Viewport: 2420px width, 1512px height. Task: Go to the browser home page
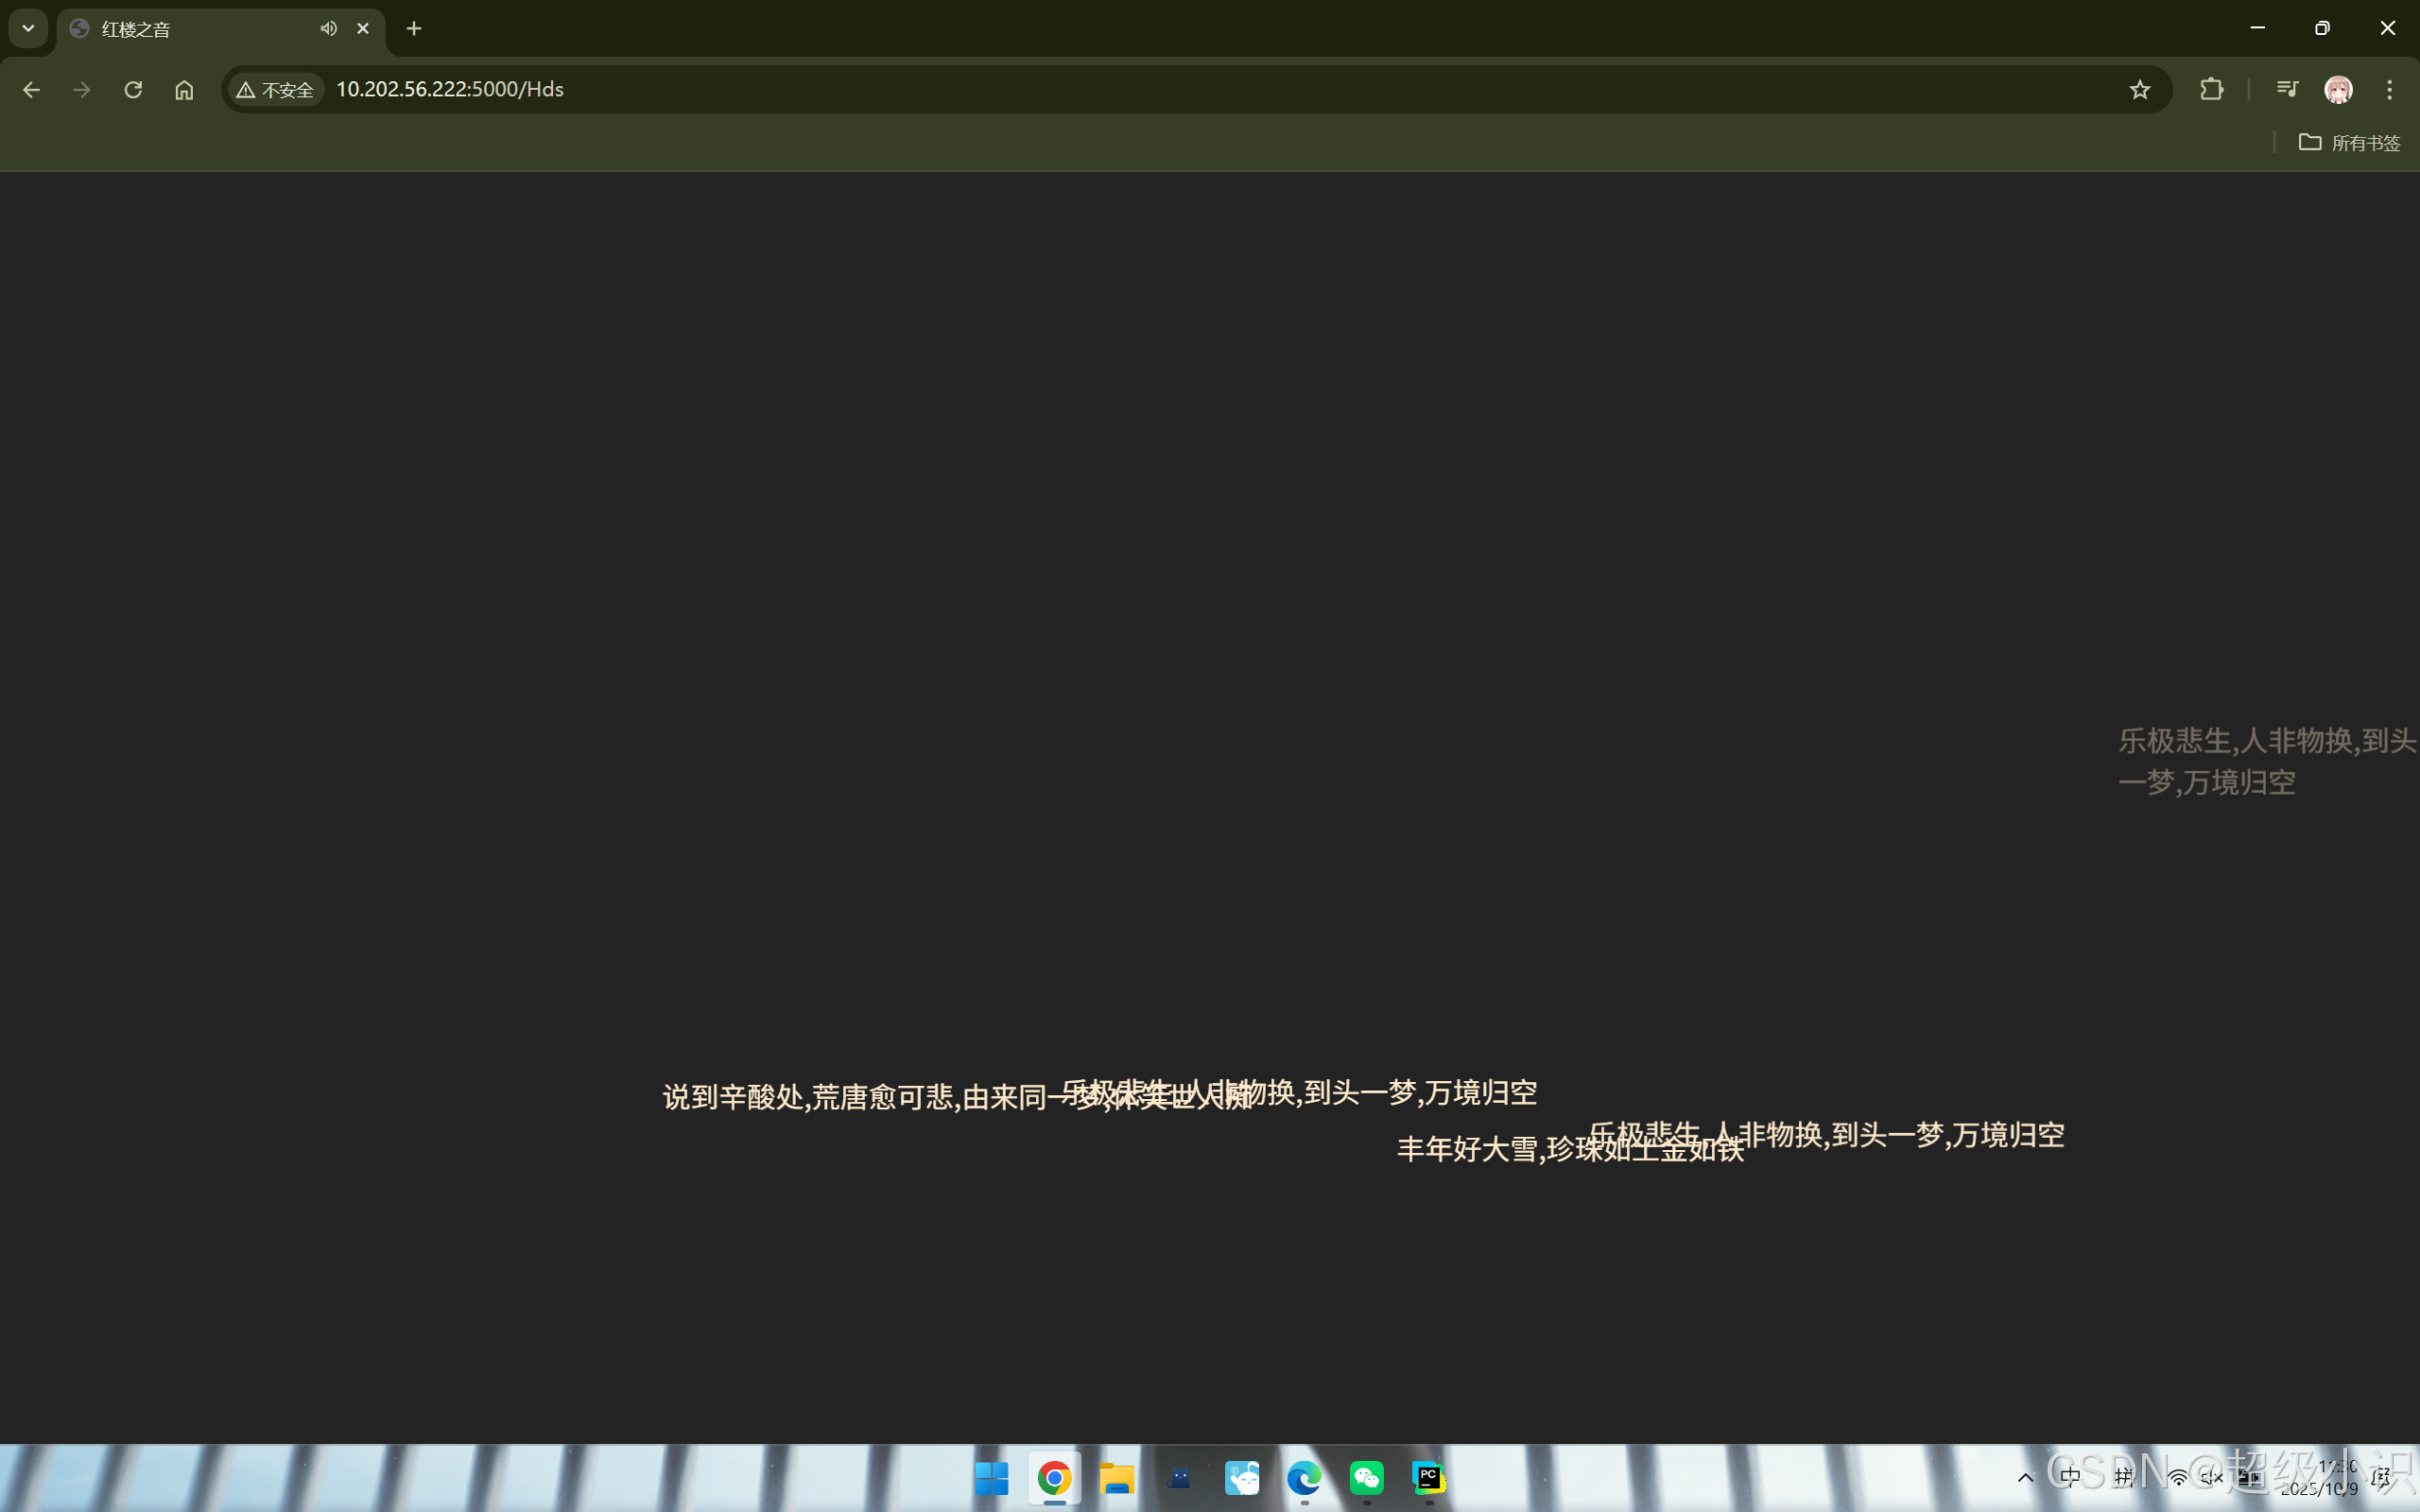point(184,90)
